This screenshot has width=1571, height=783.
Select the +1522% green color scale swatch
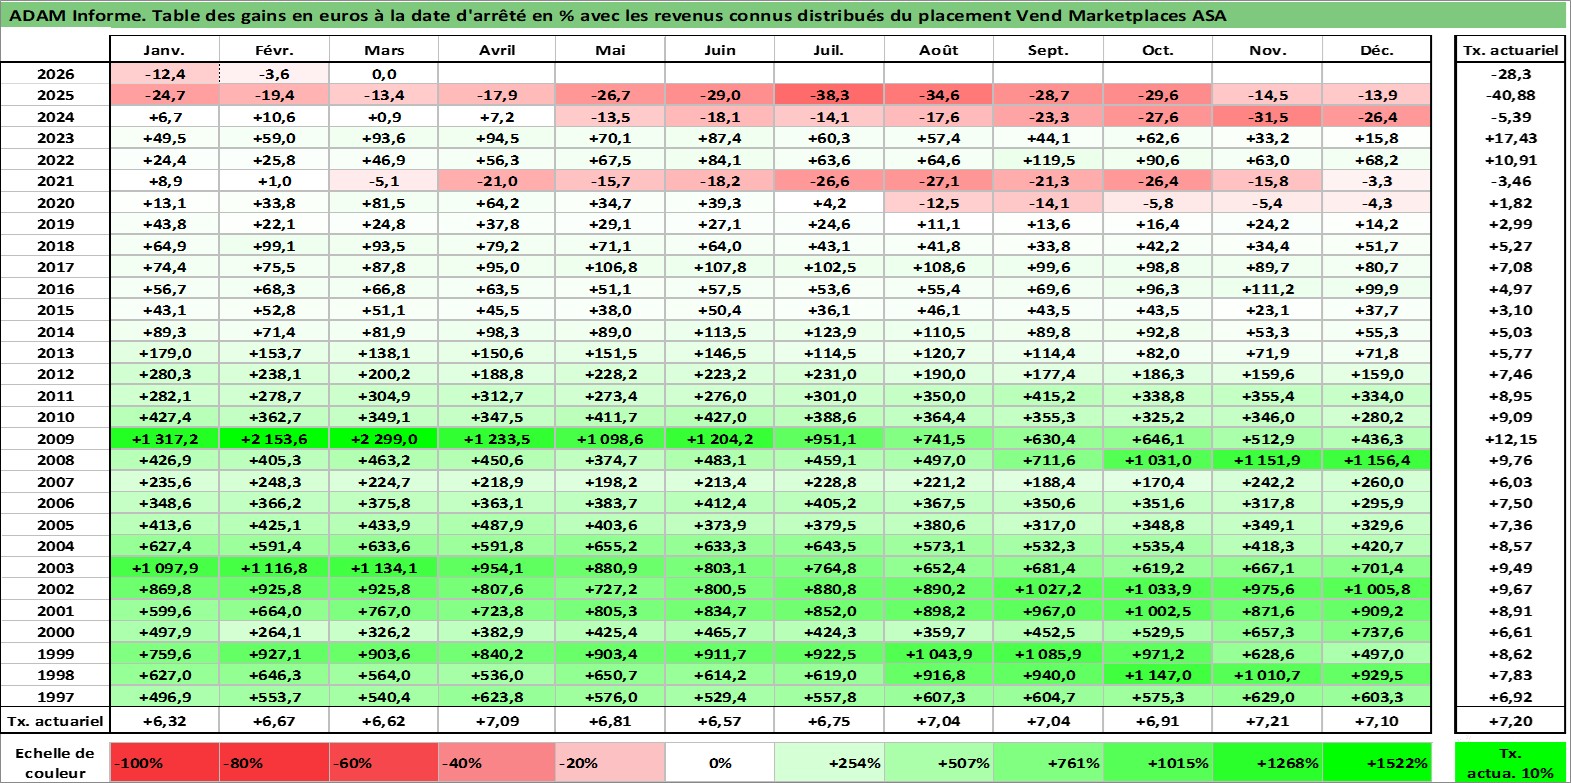pos(1376,762)
